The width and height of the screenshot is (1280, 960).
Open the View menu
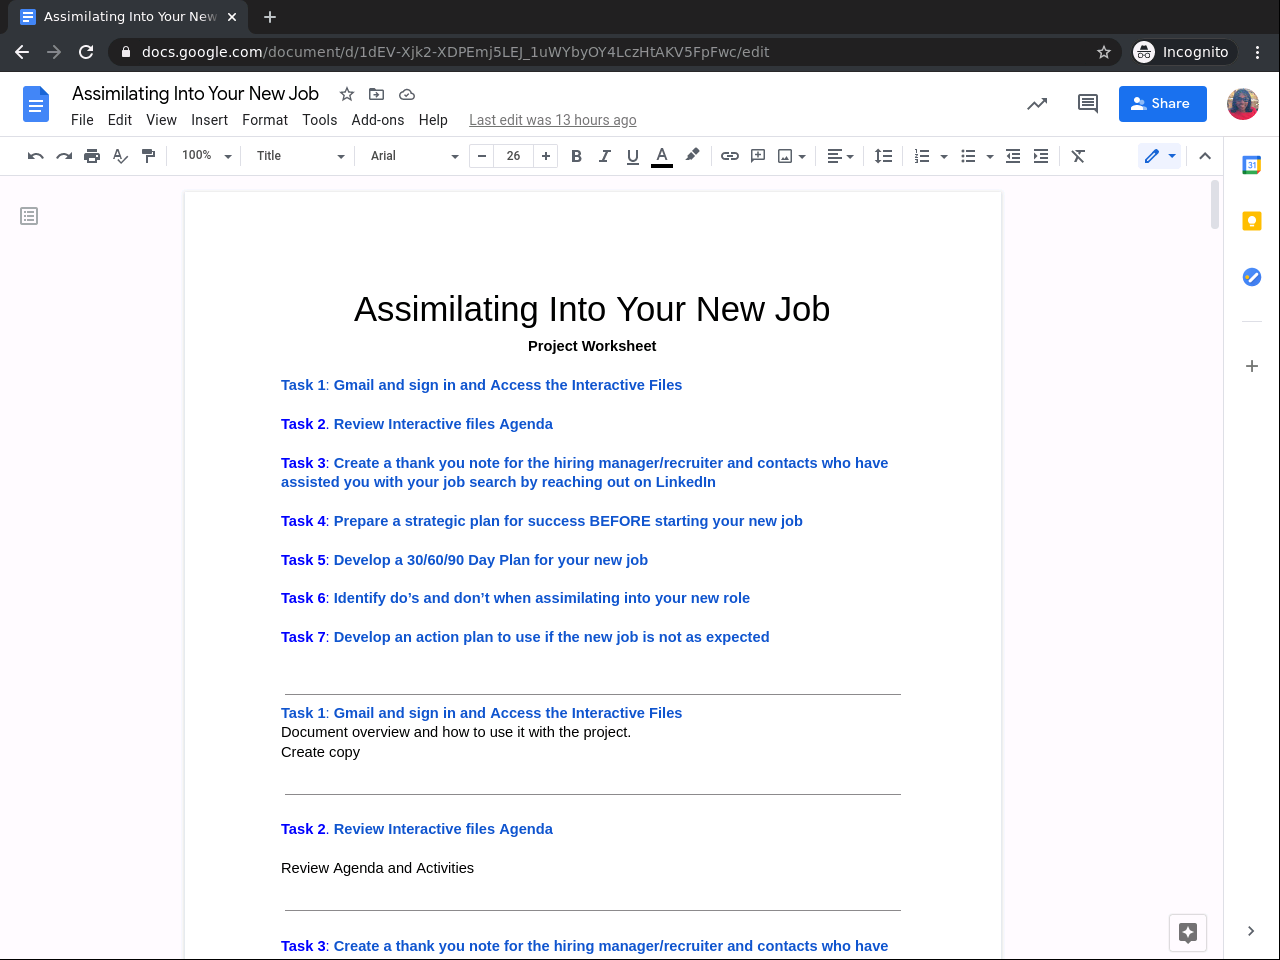[x=162, y=120]
